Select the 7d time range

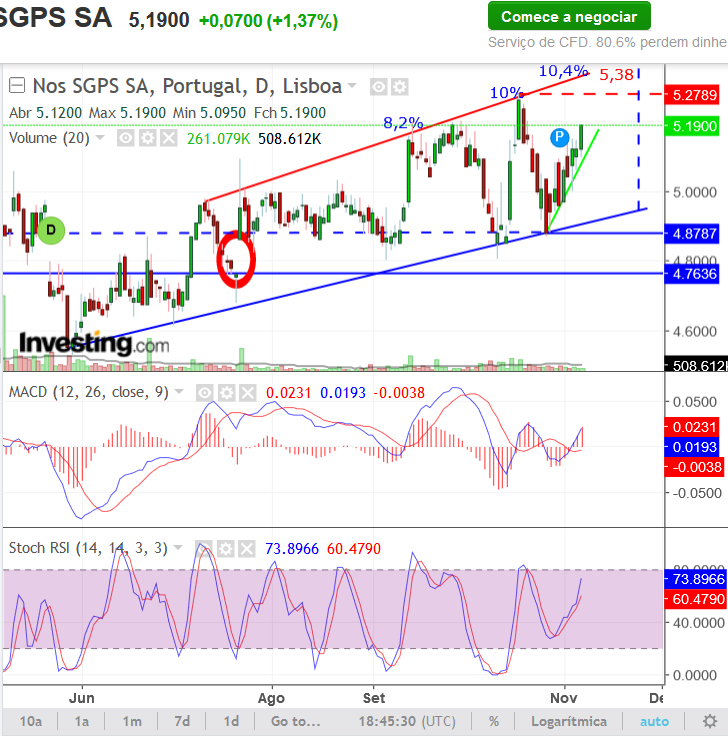(182, 721)
